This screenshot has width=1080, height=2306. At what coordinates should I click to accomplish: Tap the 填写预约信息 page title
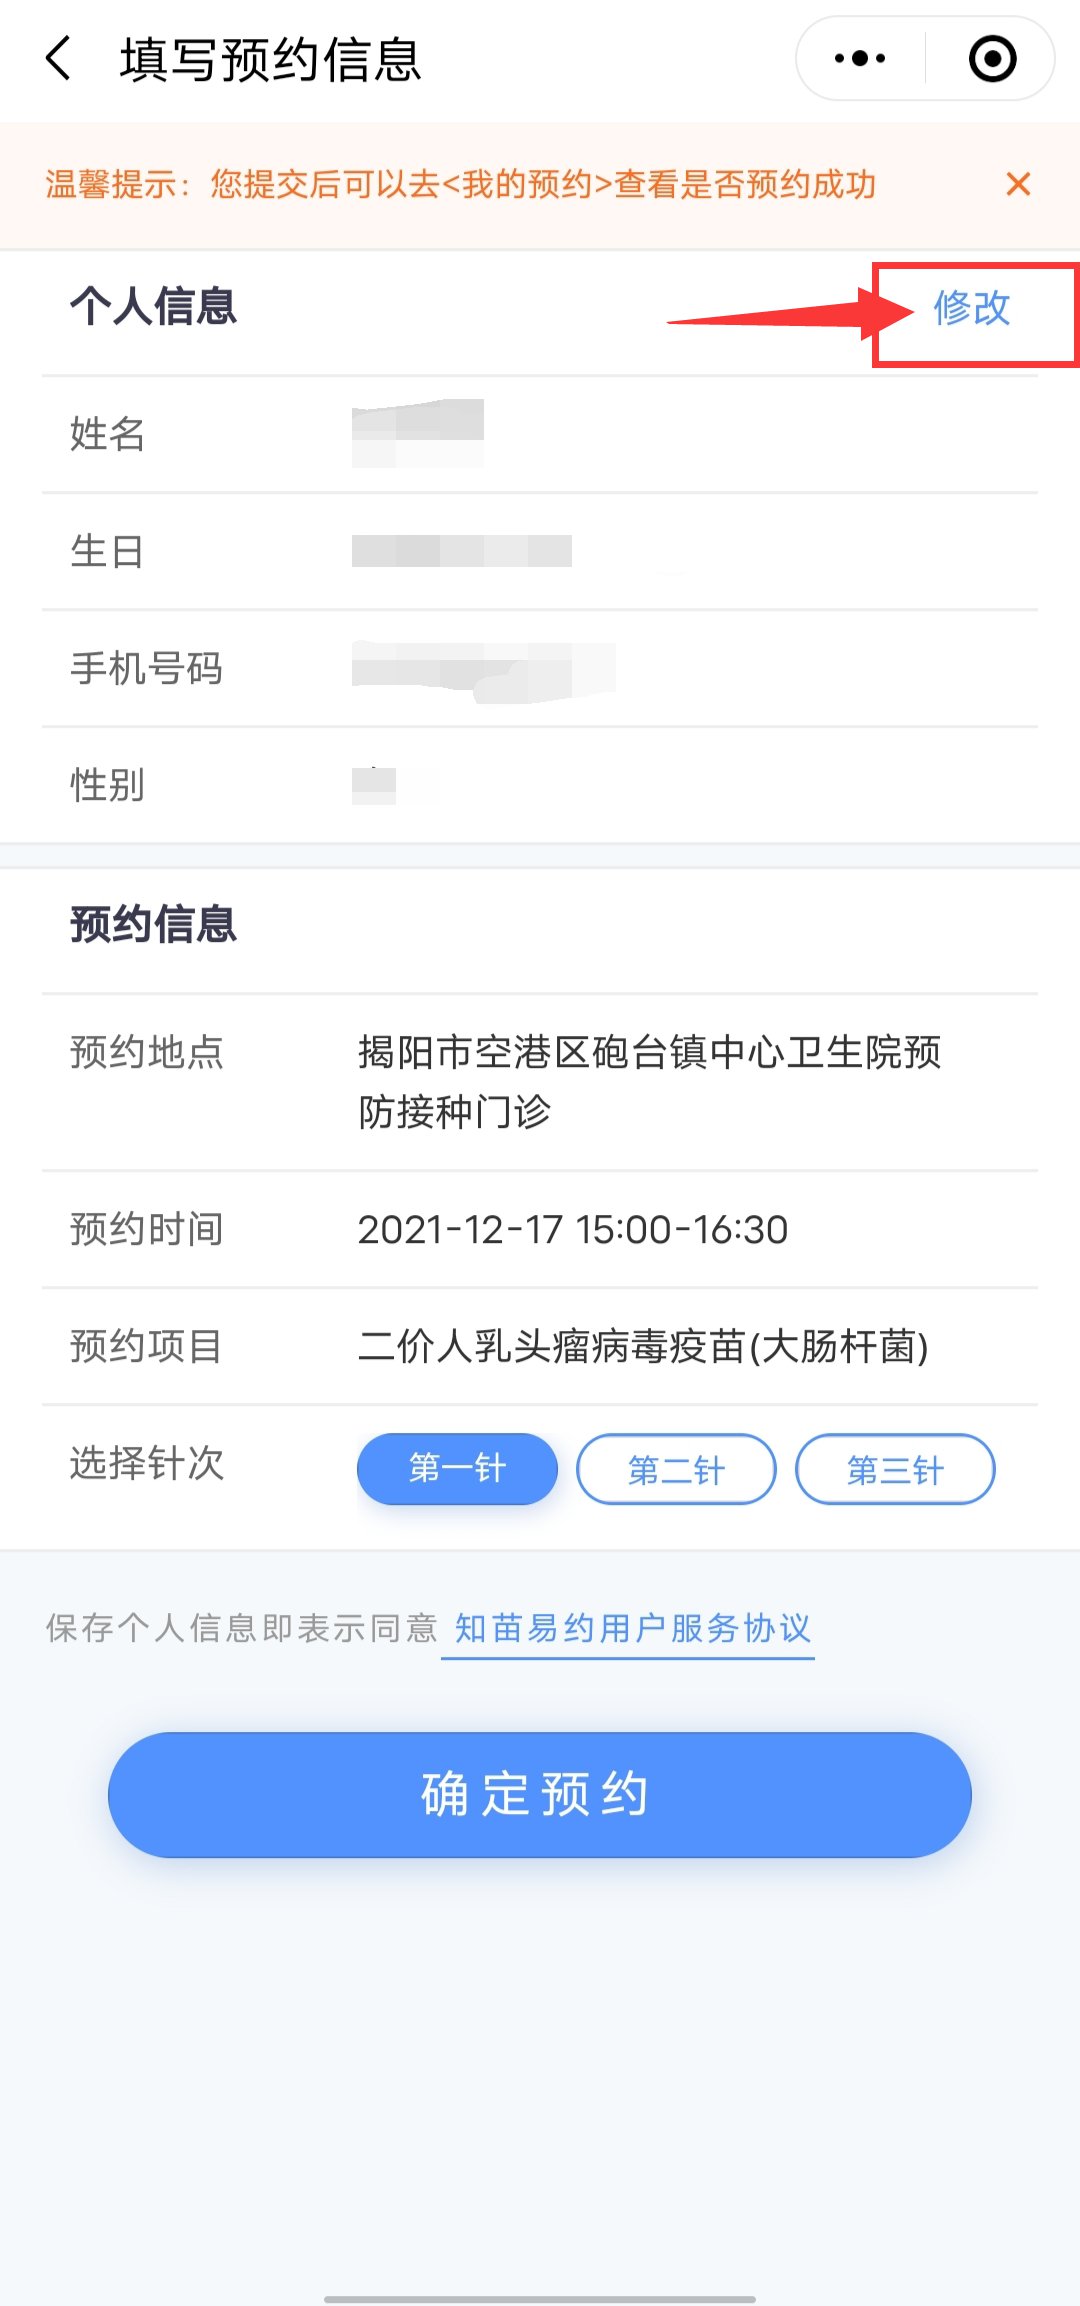click(270, 59)
